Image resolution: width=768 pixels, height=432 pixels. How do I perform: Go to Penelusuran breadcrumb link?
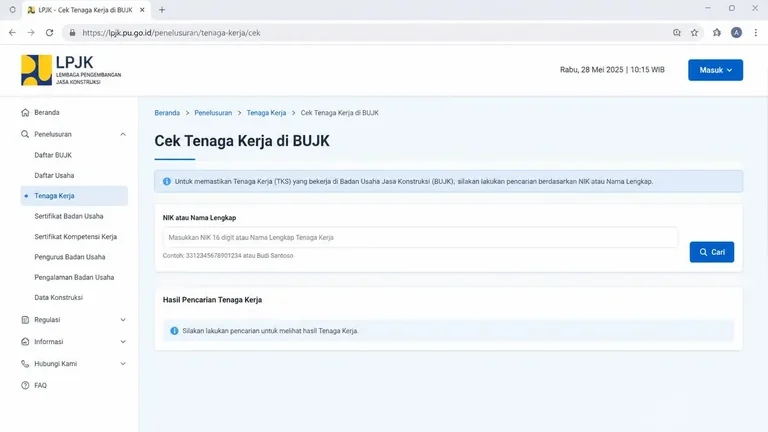213,113
